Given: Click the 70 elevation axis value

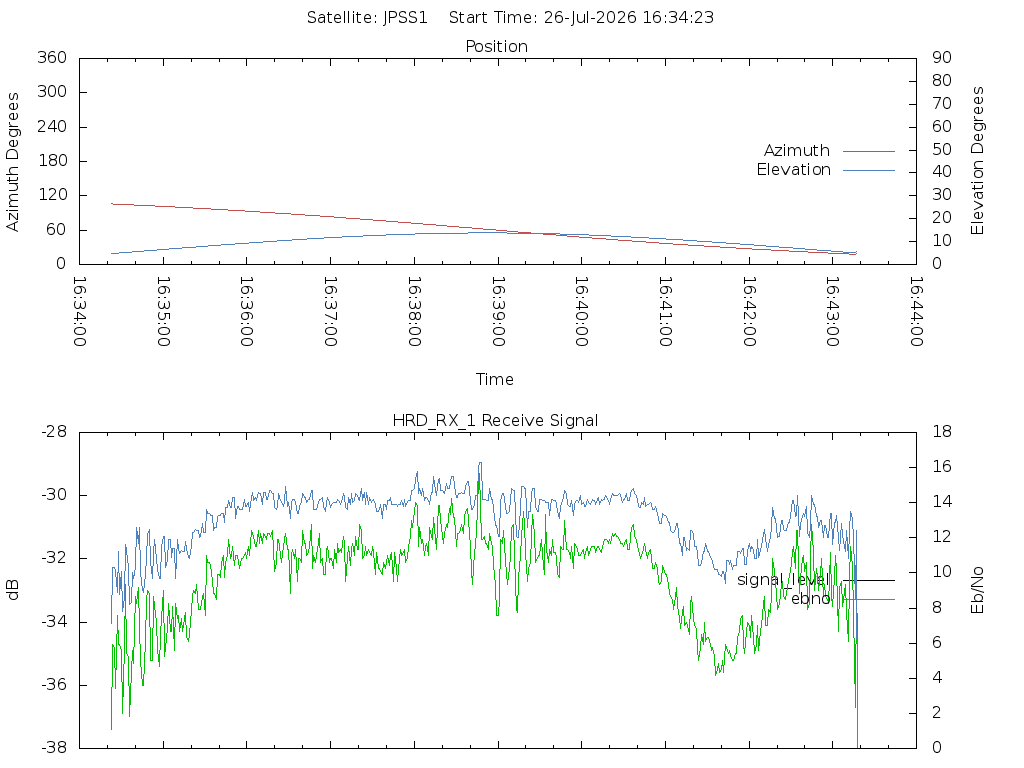Looking at the screenshot, I should point(941,103).
